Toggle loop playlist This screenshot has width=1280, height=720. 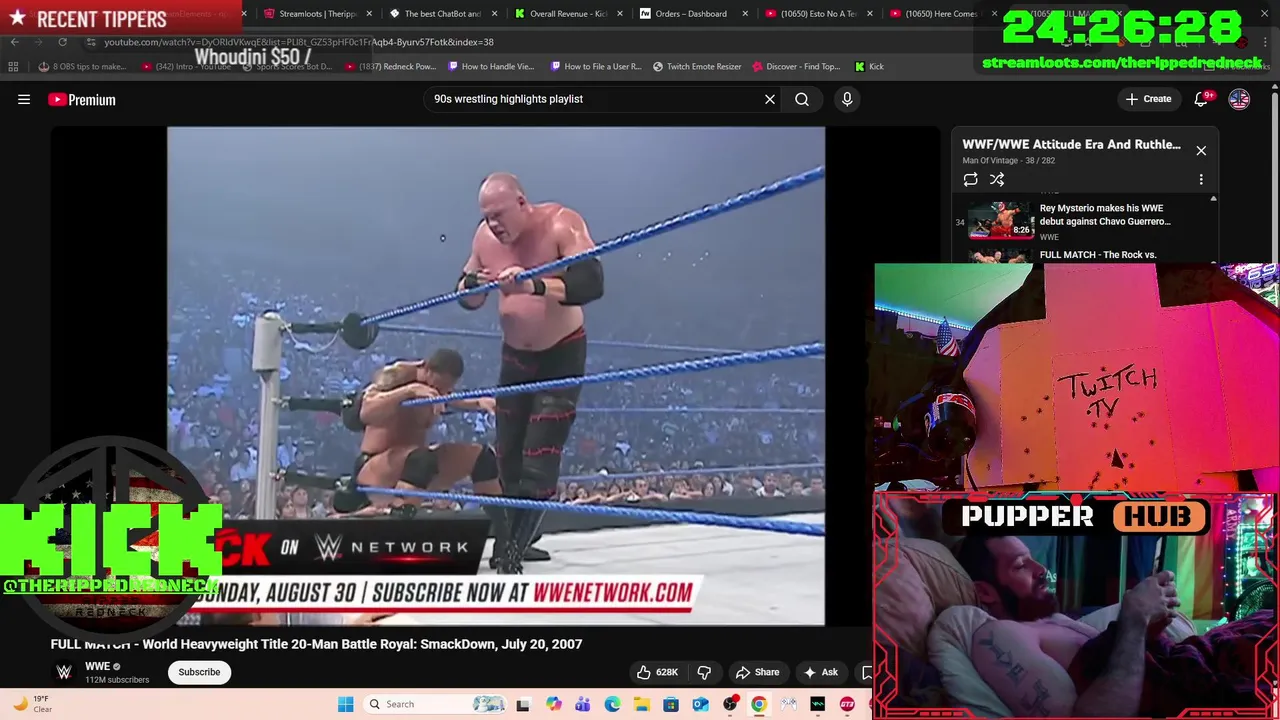(970, 180)
